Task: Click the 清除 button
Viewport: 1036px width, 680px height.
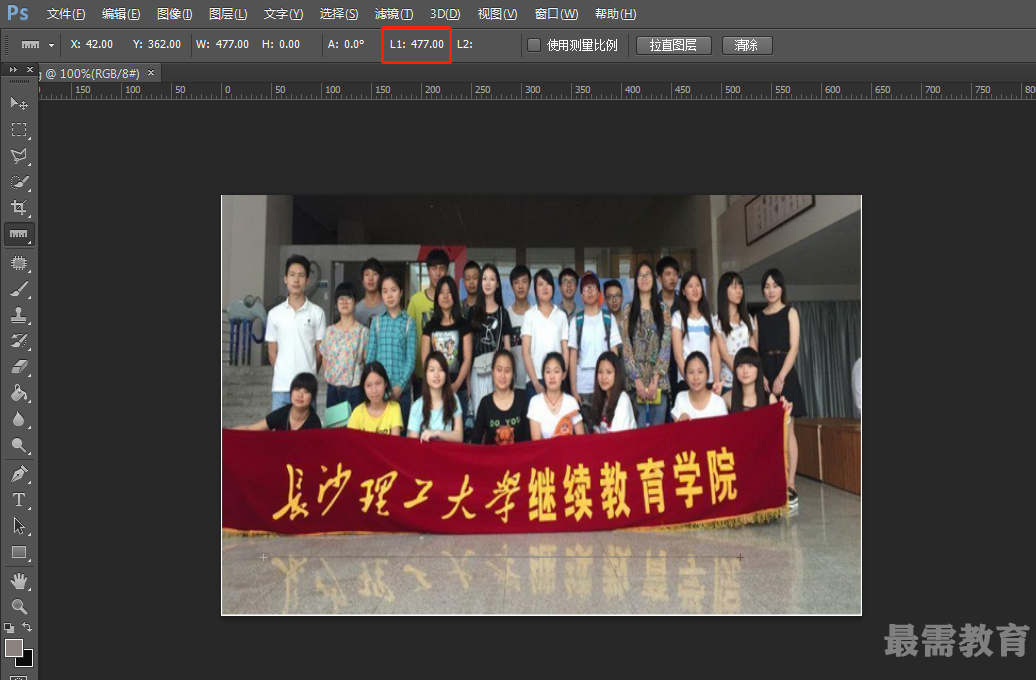Action: (747, 45)
